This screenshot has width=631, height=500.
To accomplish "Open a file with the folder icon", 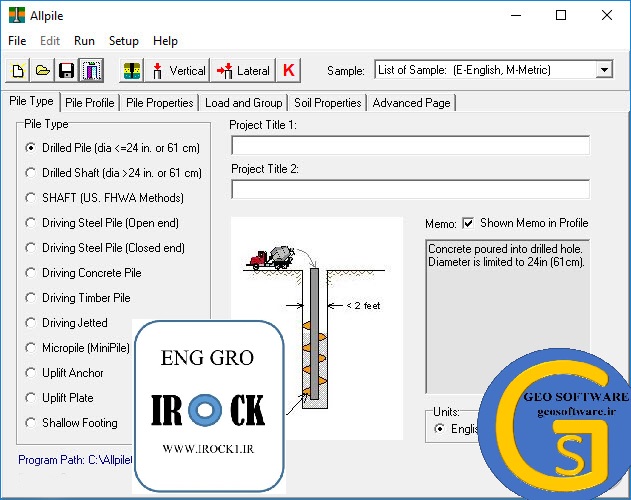I will (42, 70).
